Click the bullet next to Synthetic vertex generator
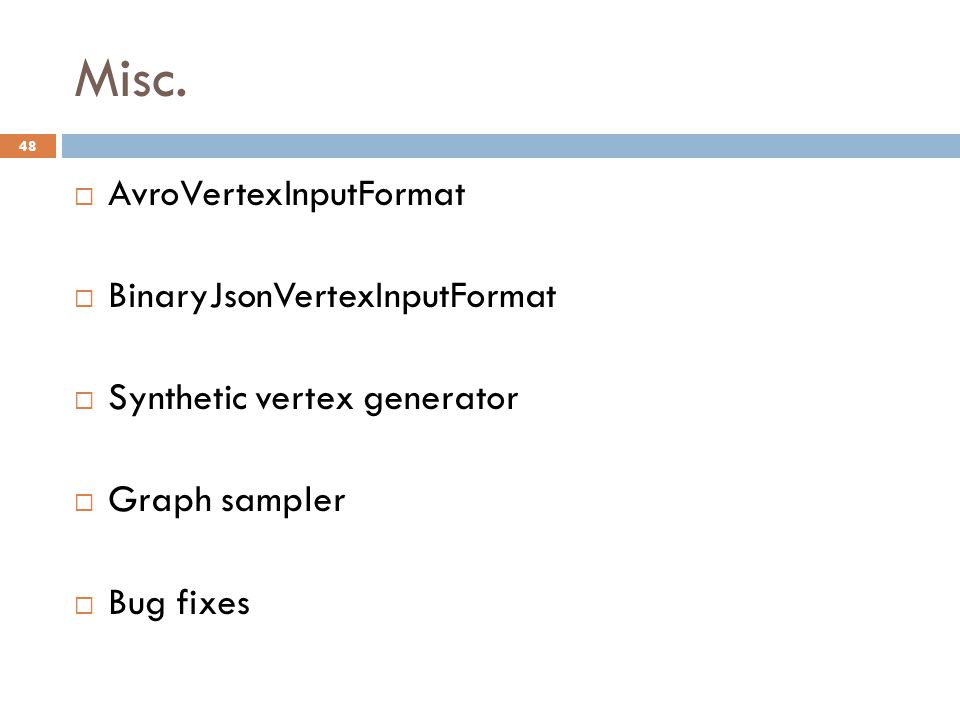Viewport: 960px width, 720px height. point(84,400)
